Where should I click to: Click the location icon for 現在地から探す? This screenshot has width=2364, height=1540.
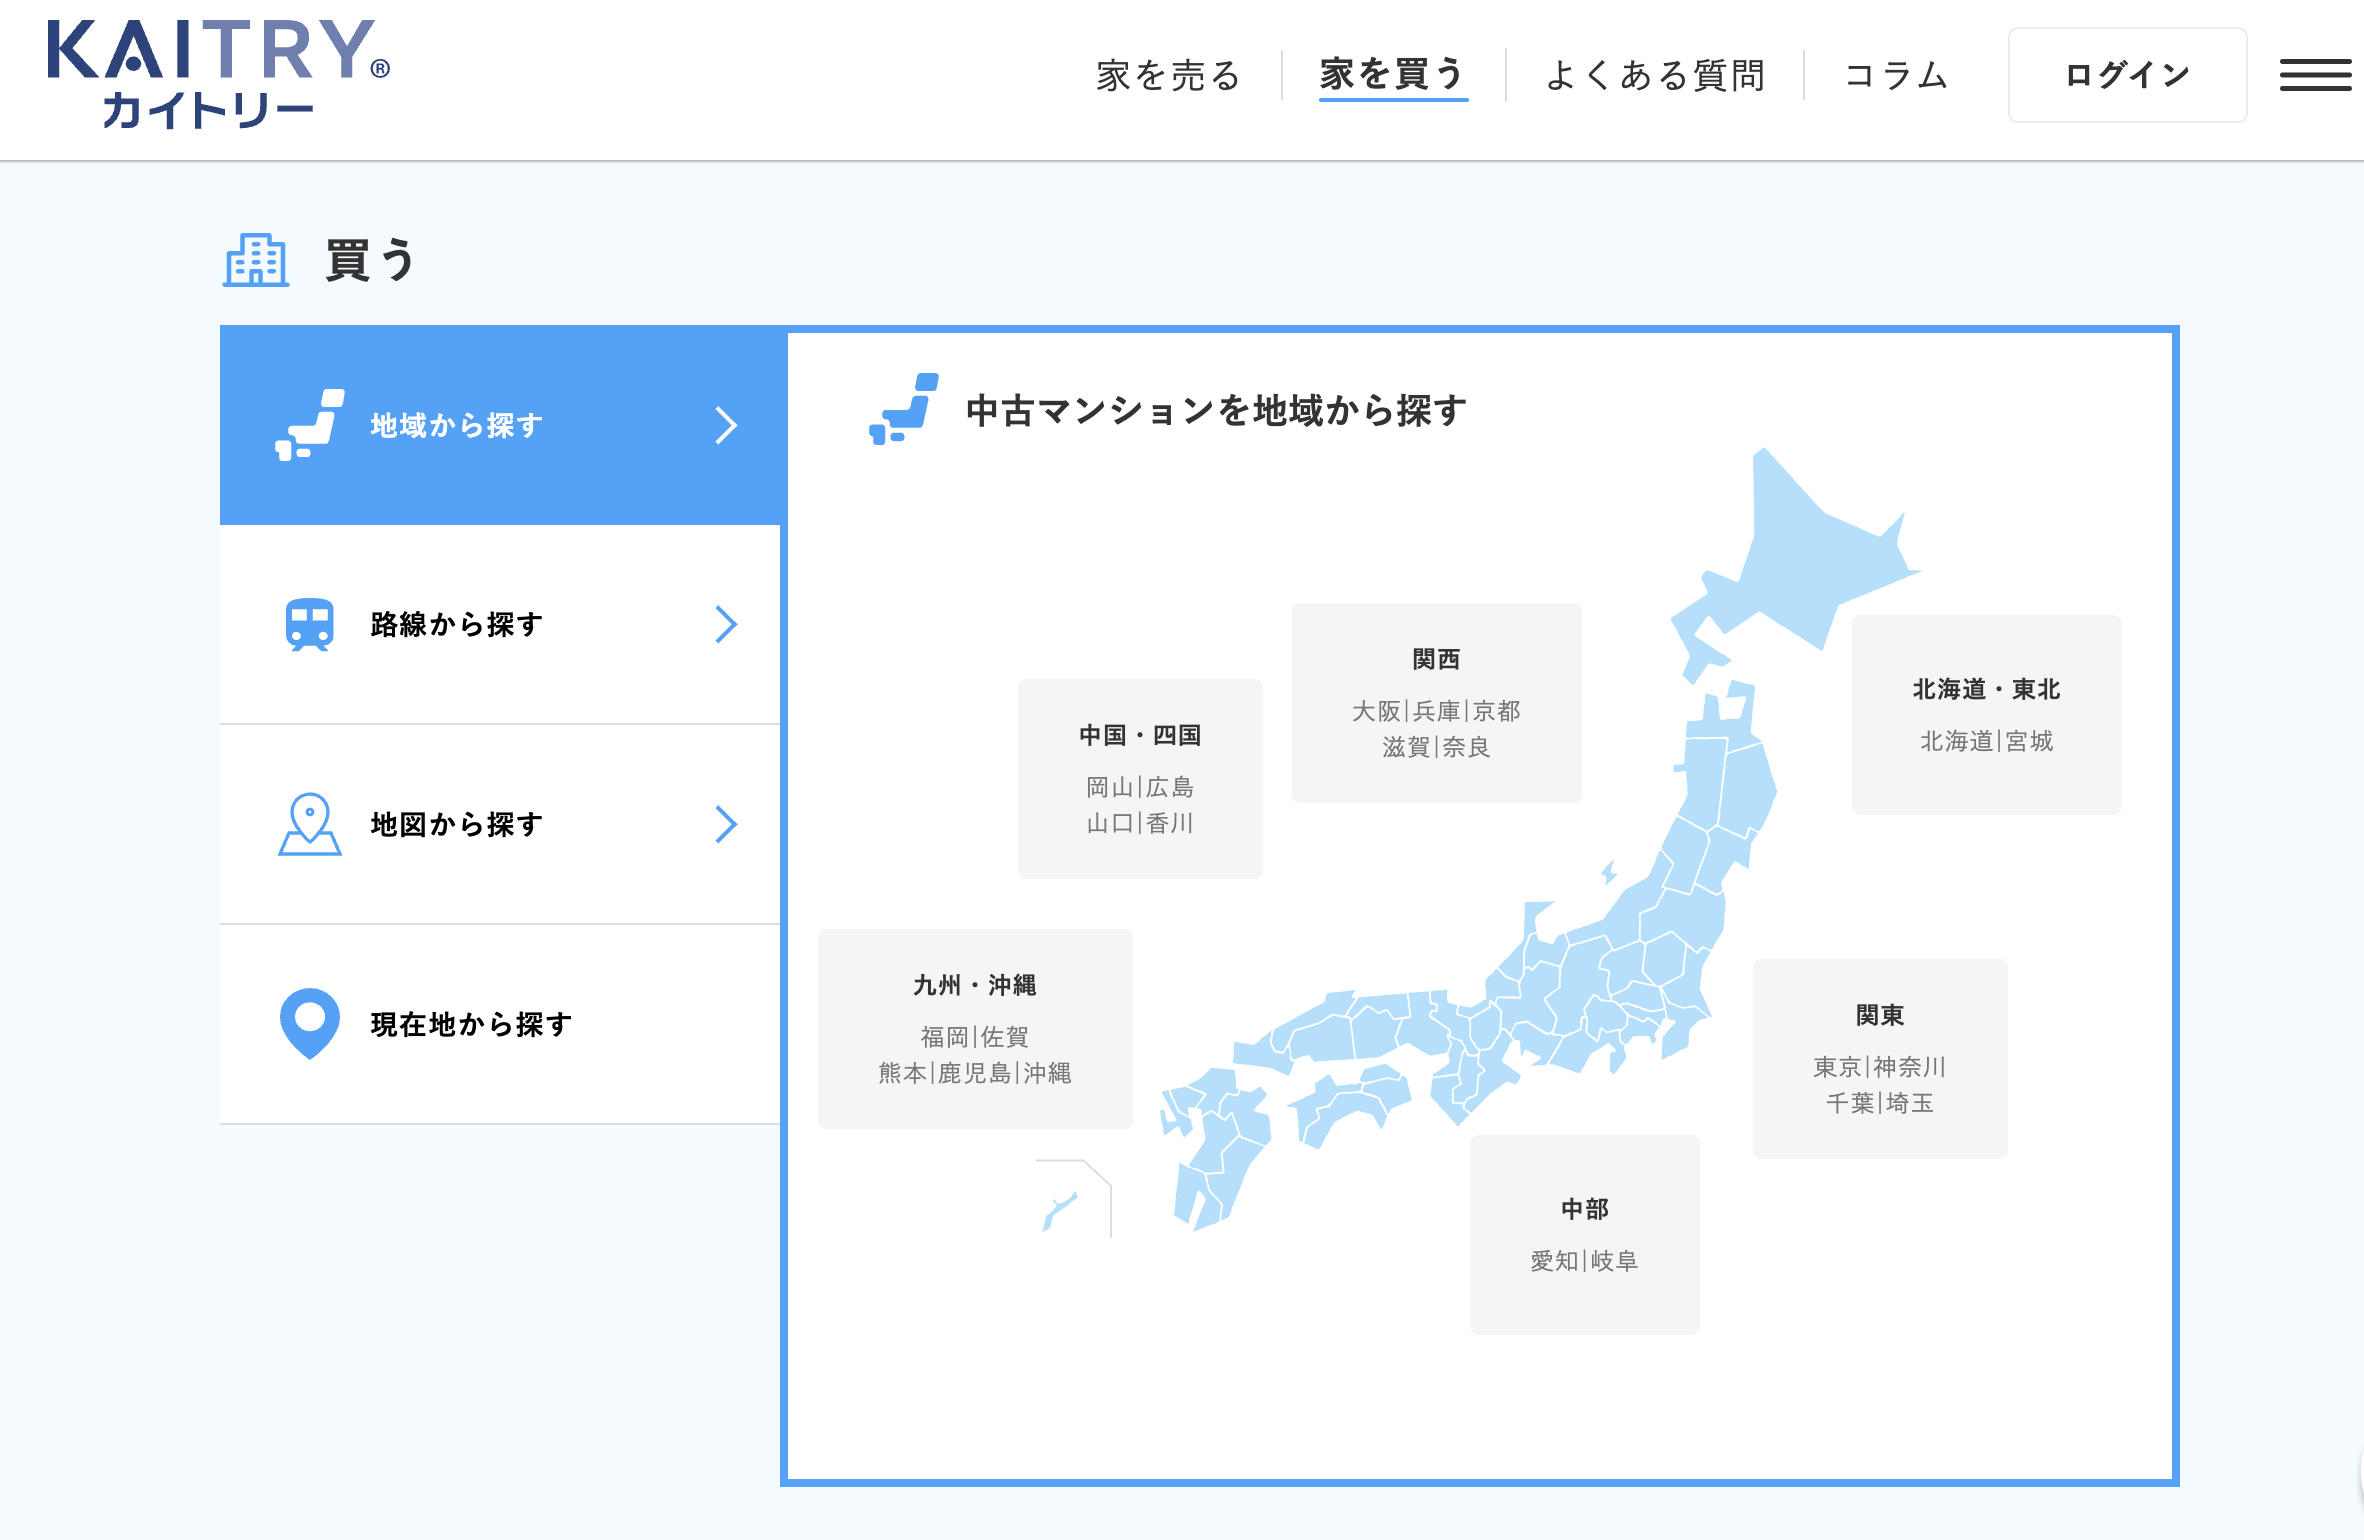pyautogui.click(x=310, y=1024)
